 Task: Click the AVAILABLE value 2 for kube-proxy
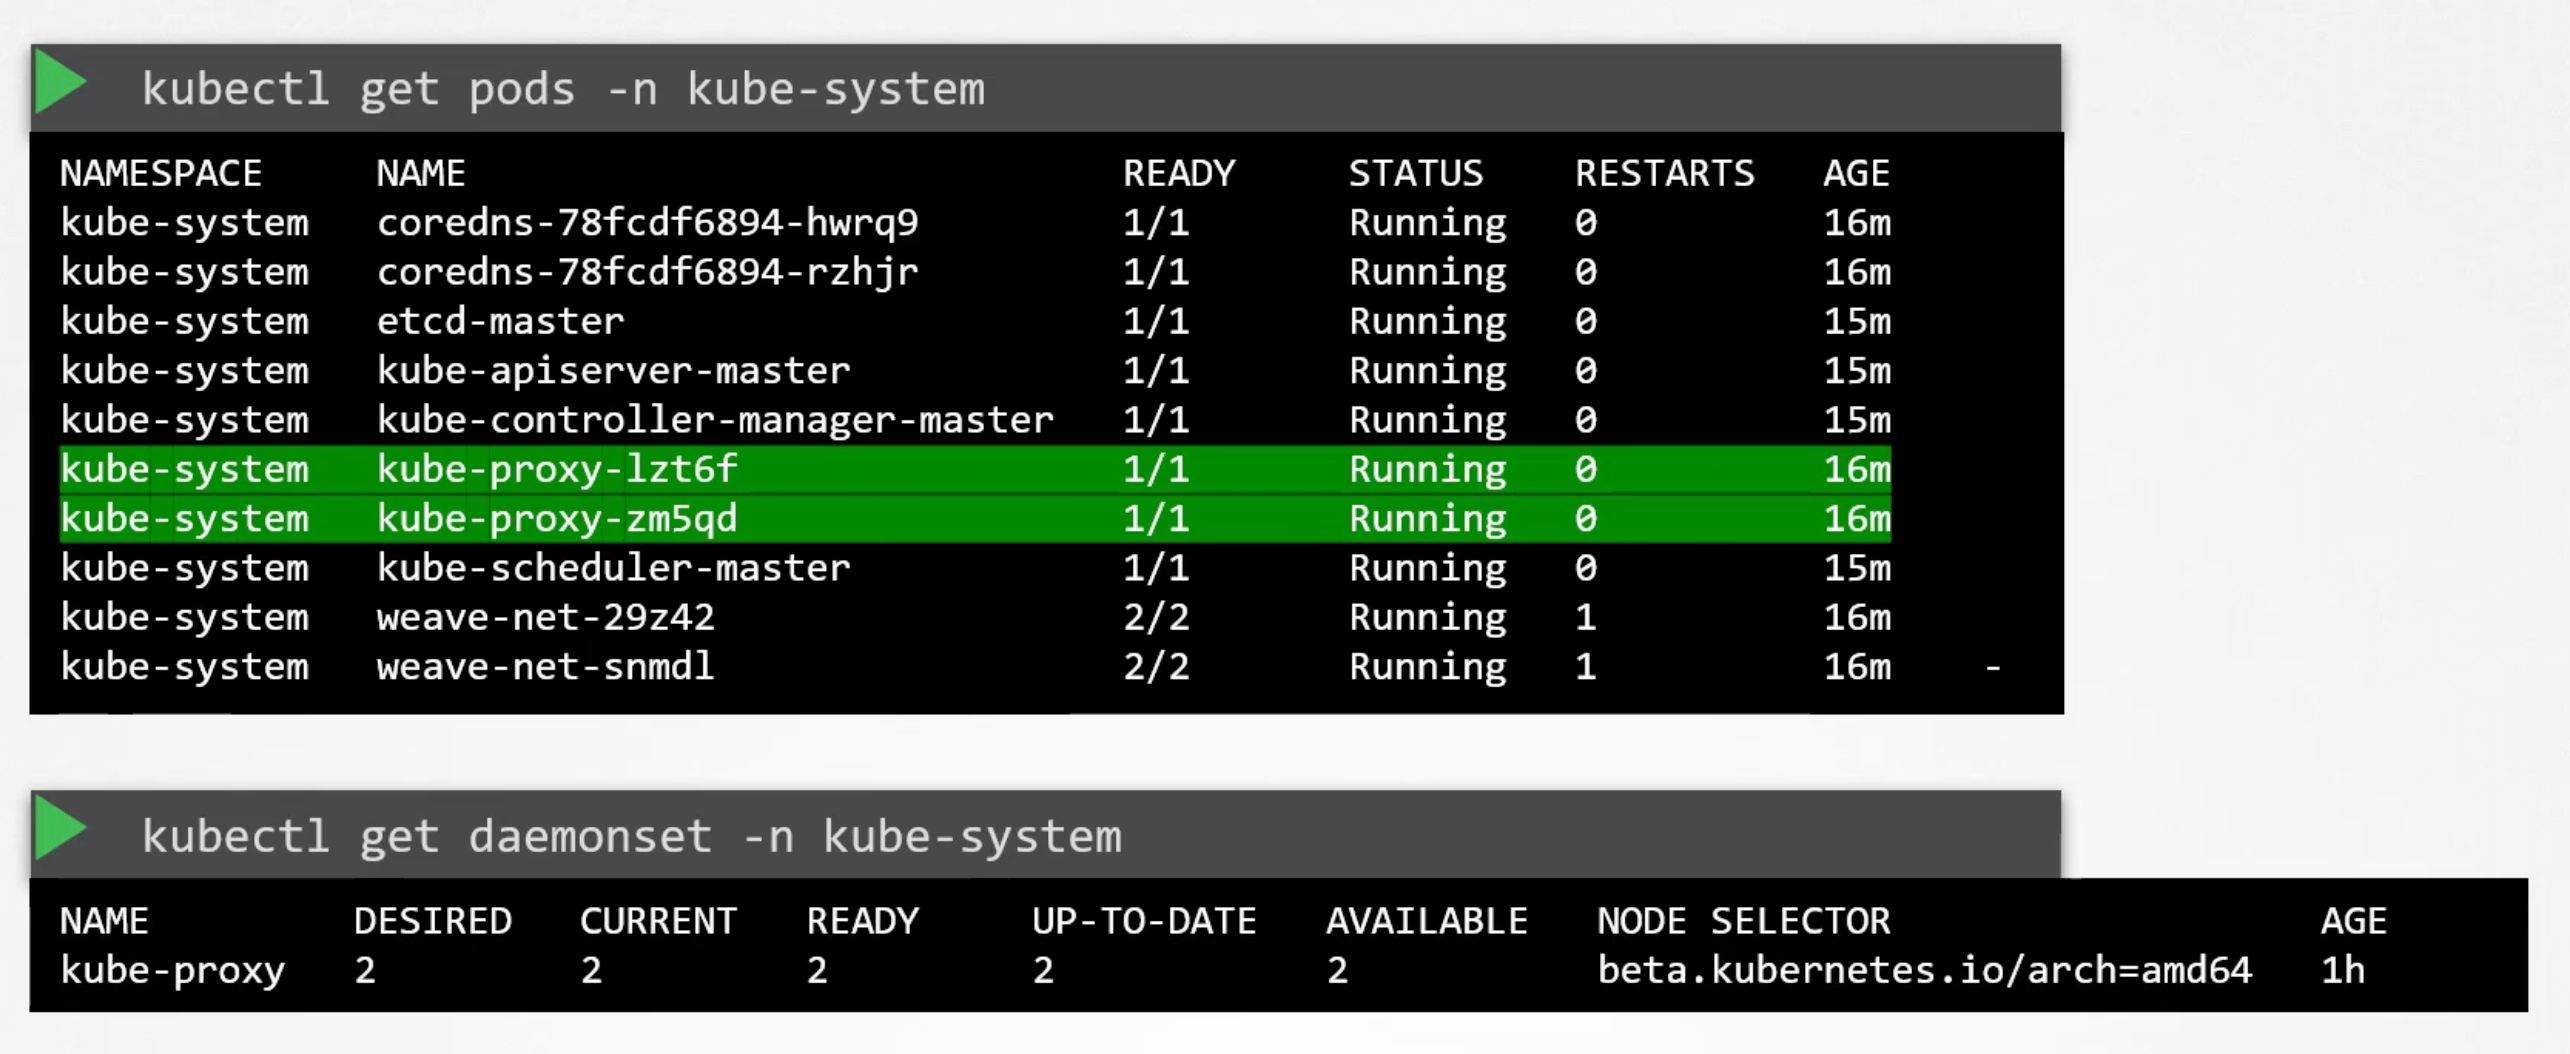(1337, 970)
